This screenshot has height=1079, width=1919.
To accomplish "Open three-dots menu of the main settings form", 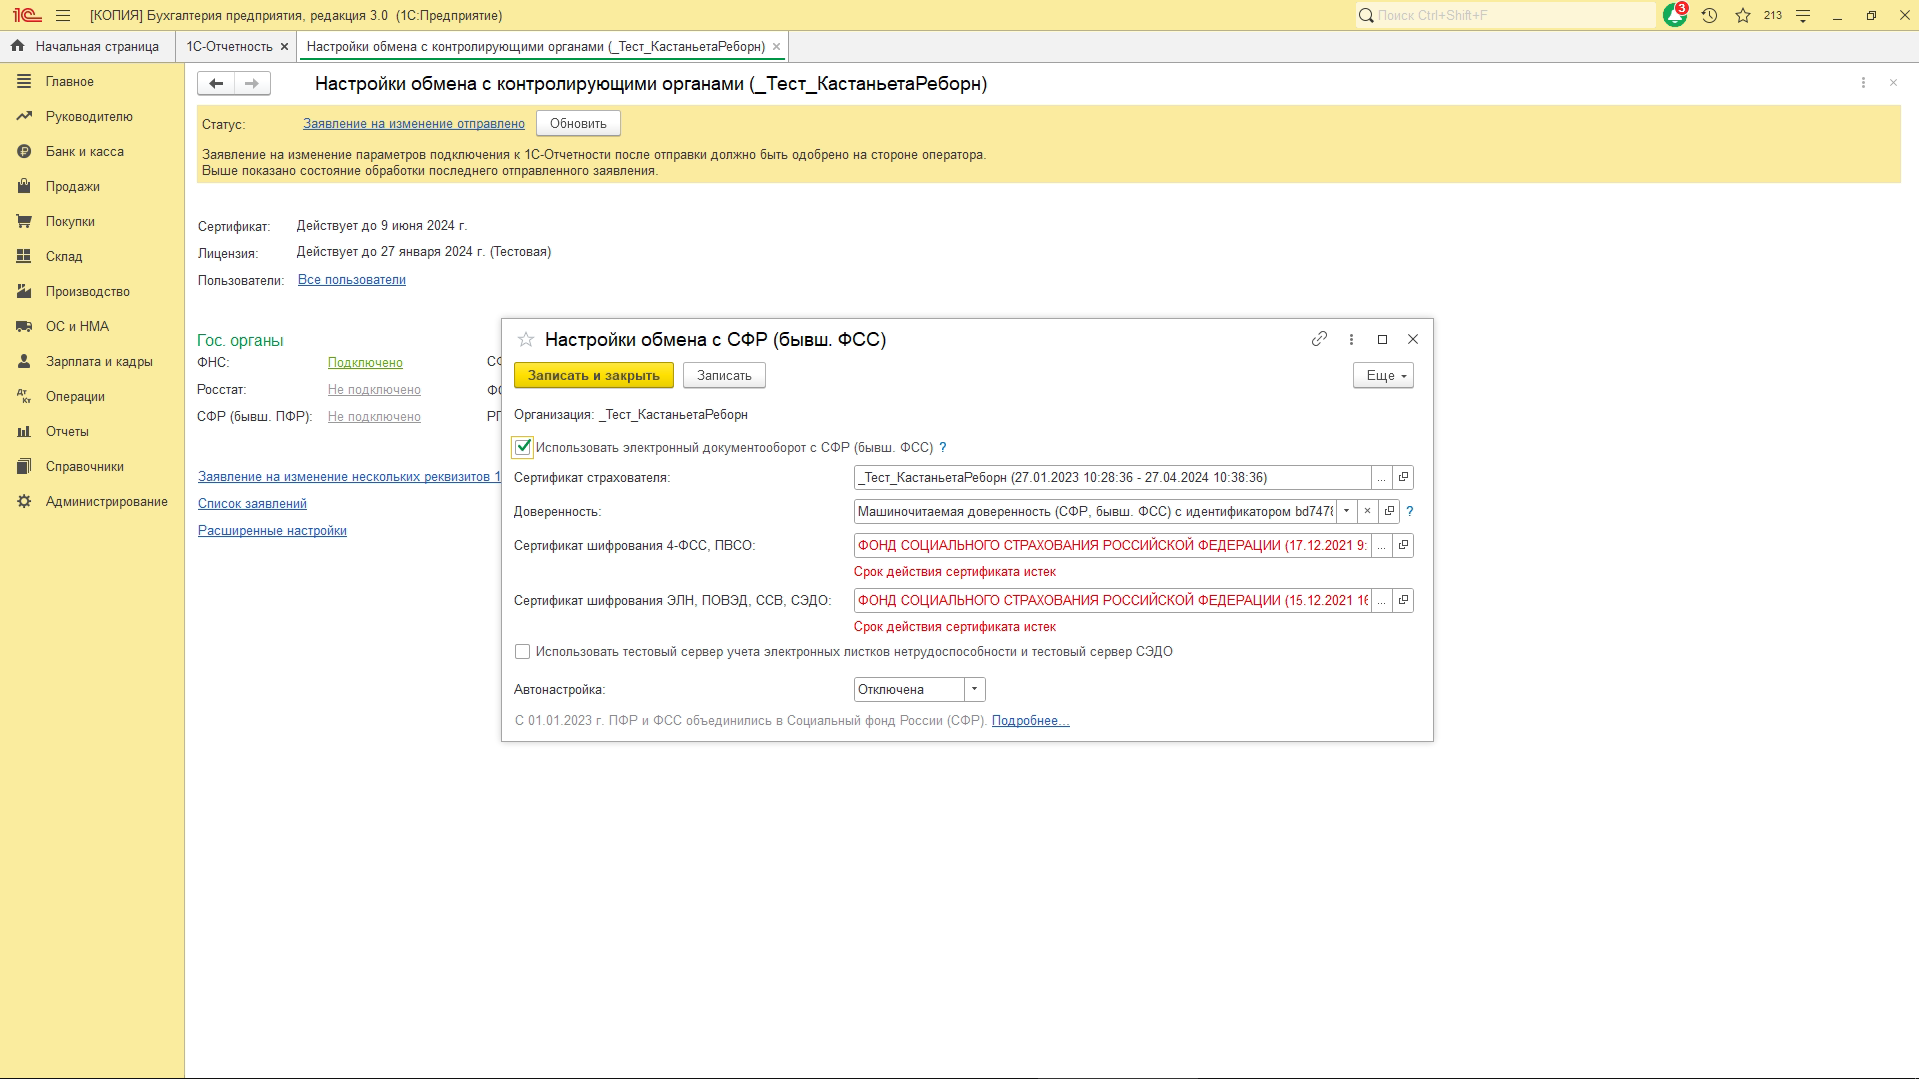I will click(1863, 83).
